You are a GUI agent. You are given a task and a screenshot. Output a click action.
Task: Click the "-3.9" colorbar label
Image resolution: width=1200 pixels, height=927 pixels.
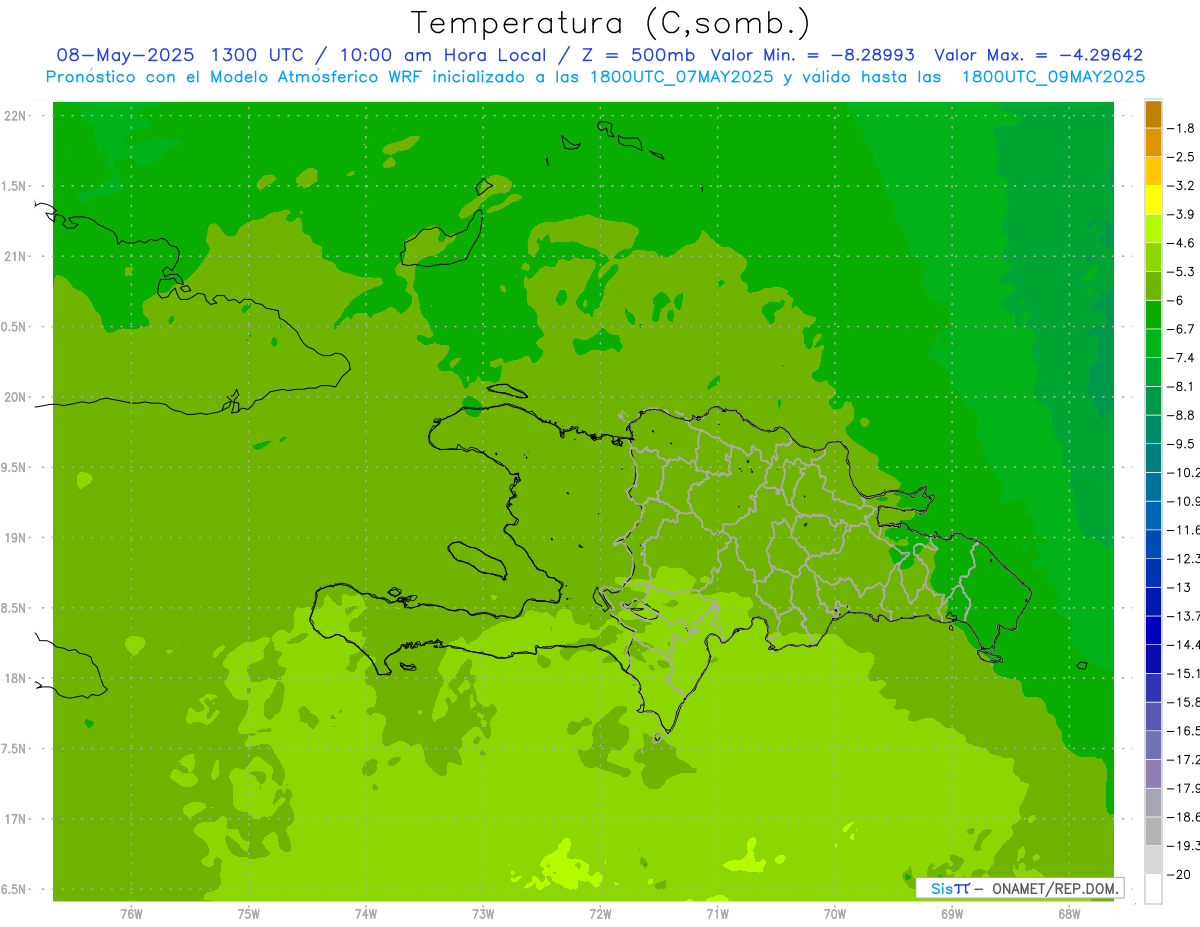click(x=1181, y=214)
